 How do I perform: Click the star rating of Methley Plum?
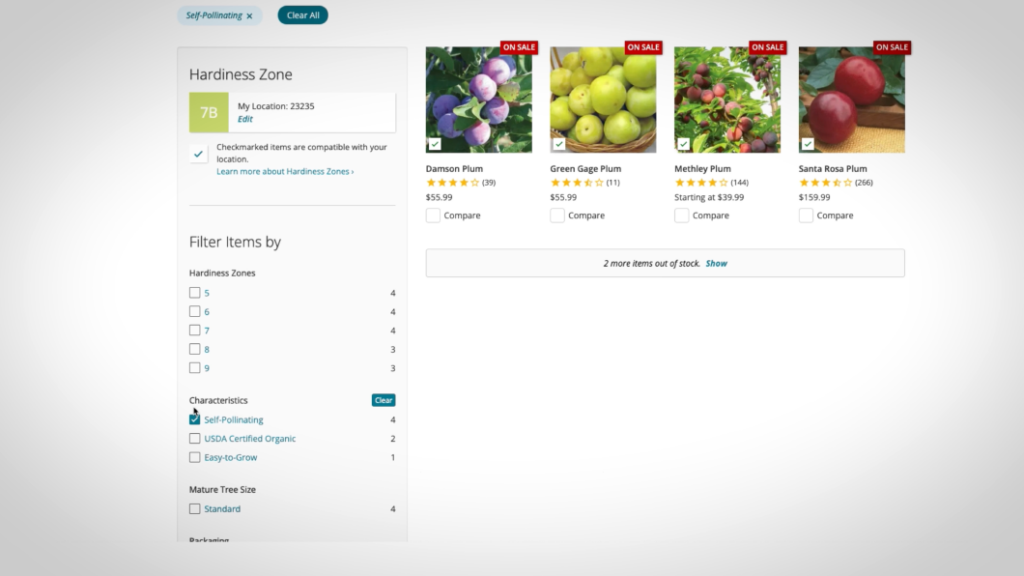click(701, 183)
